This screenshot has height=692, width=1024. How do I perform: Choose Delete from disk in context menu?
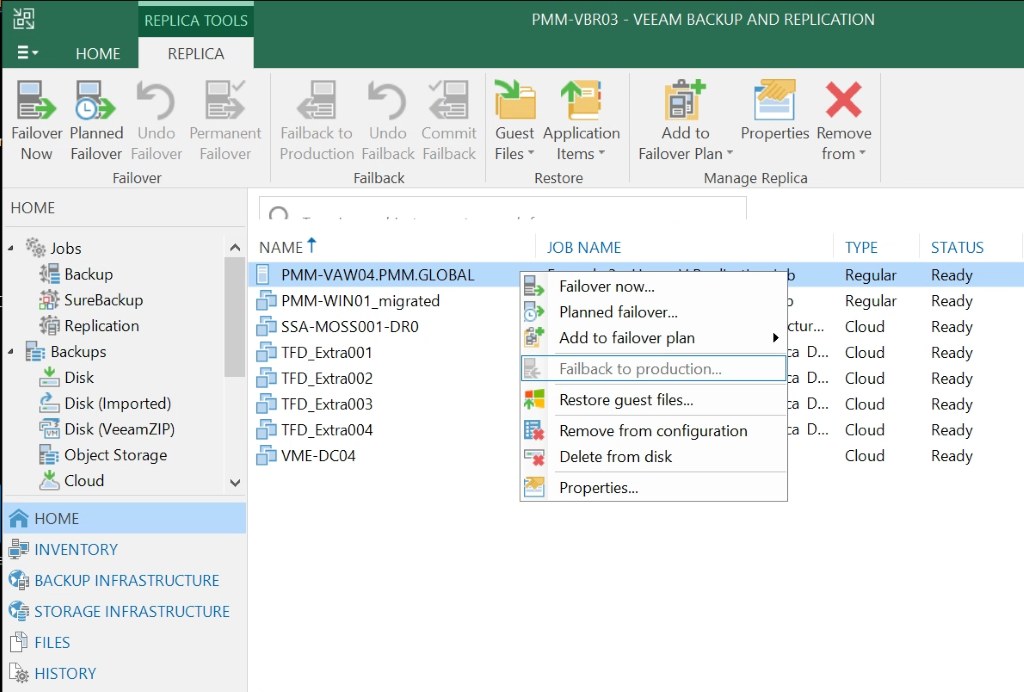pos(653,456)
